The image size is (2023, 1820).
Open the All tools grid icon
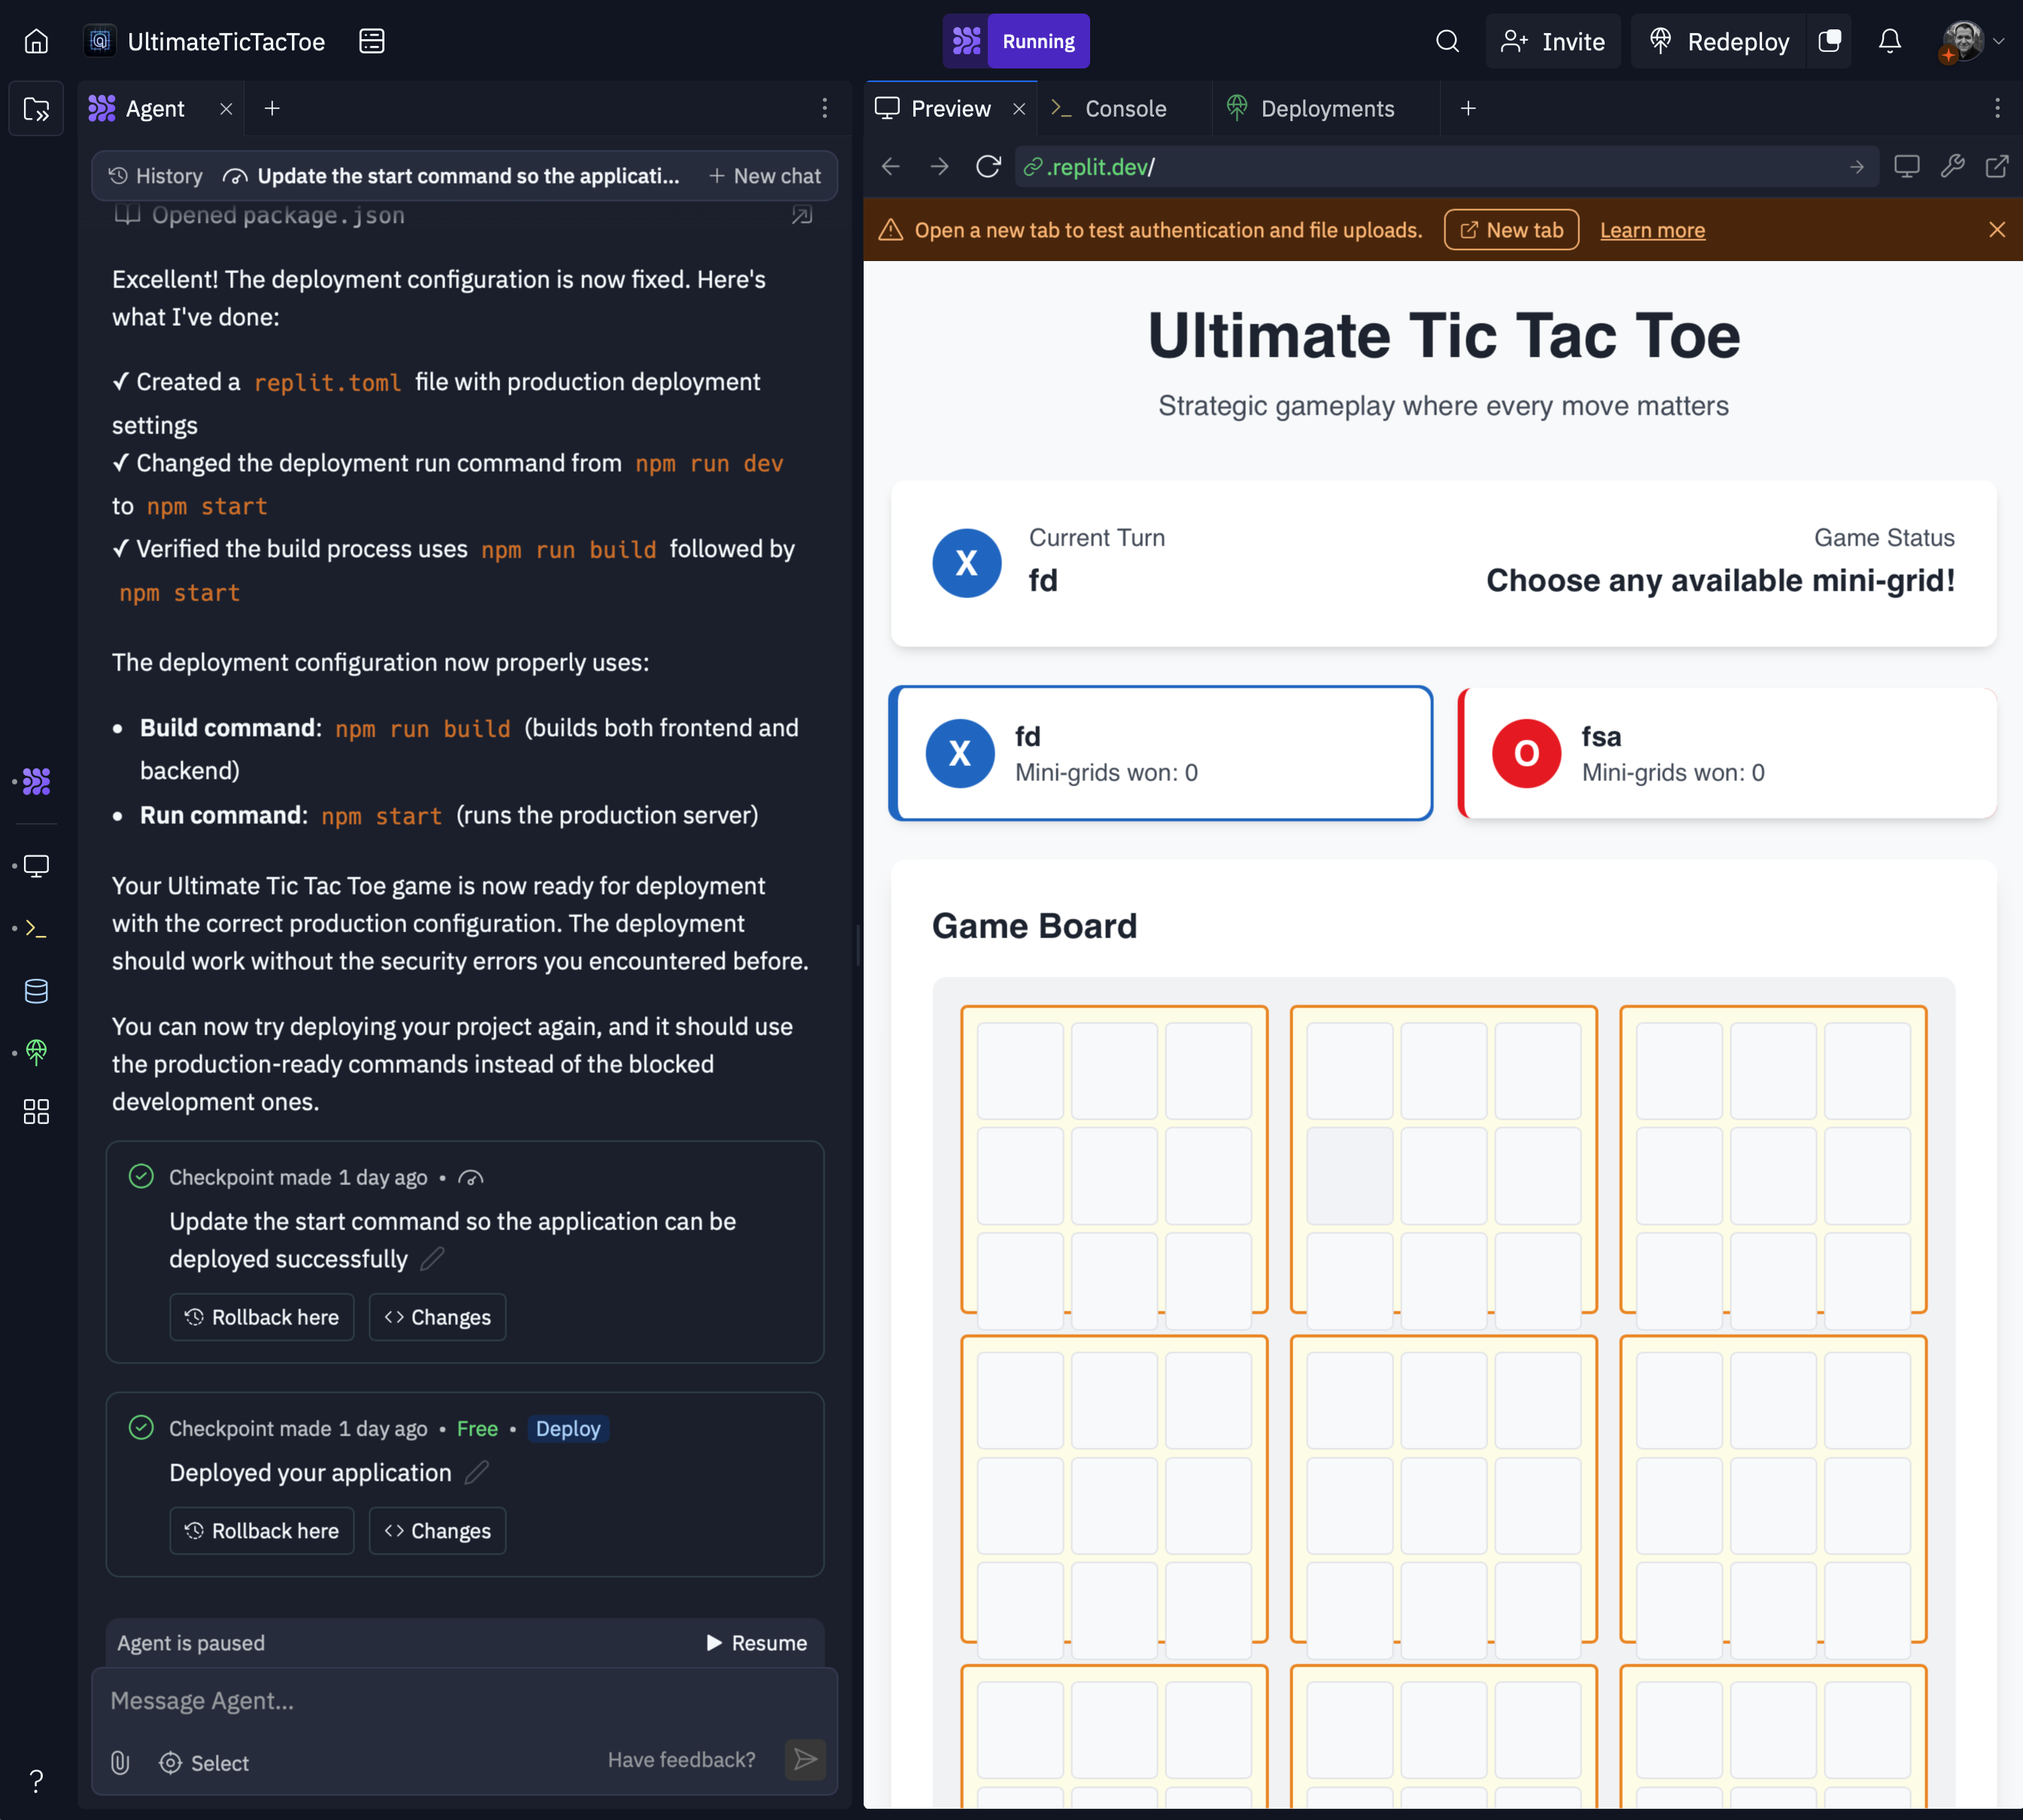[36, 1111]
